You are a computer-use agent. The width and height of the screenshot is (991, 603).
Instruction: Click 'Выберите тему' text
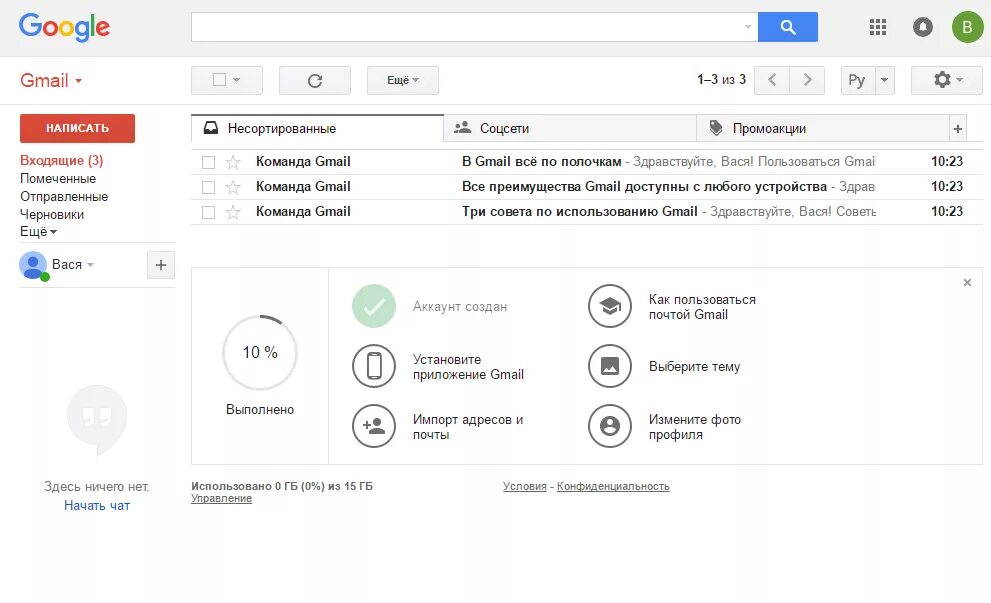pos(694,367)
